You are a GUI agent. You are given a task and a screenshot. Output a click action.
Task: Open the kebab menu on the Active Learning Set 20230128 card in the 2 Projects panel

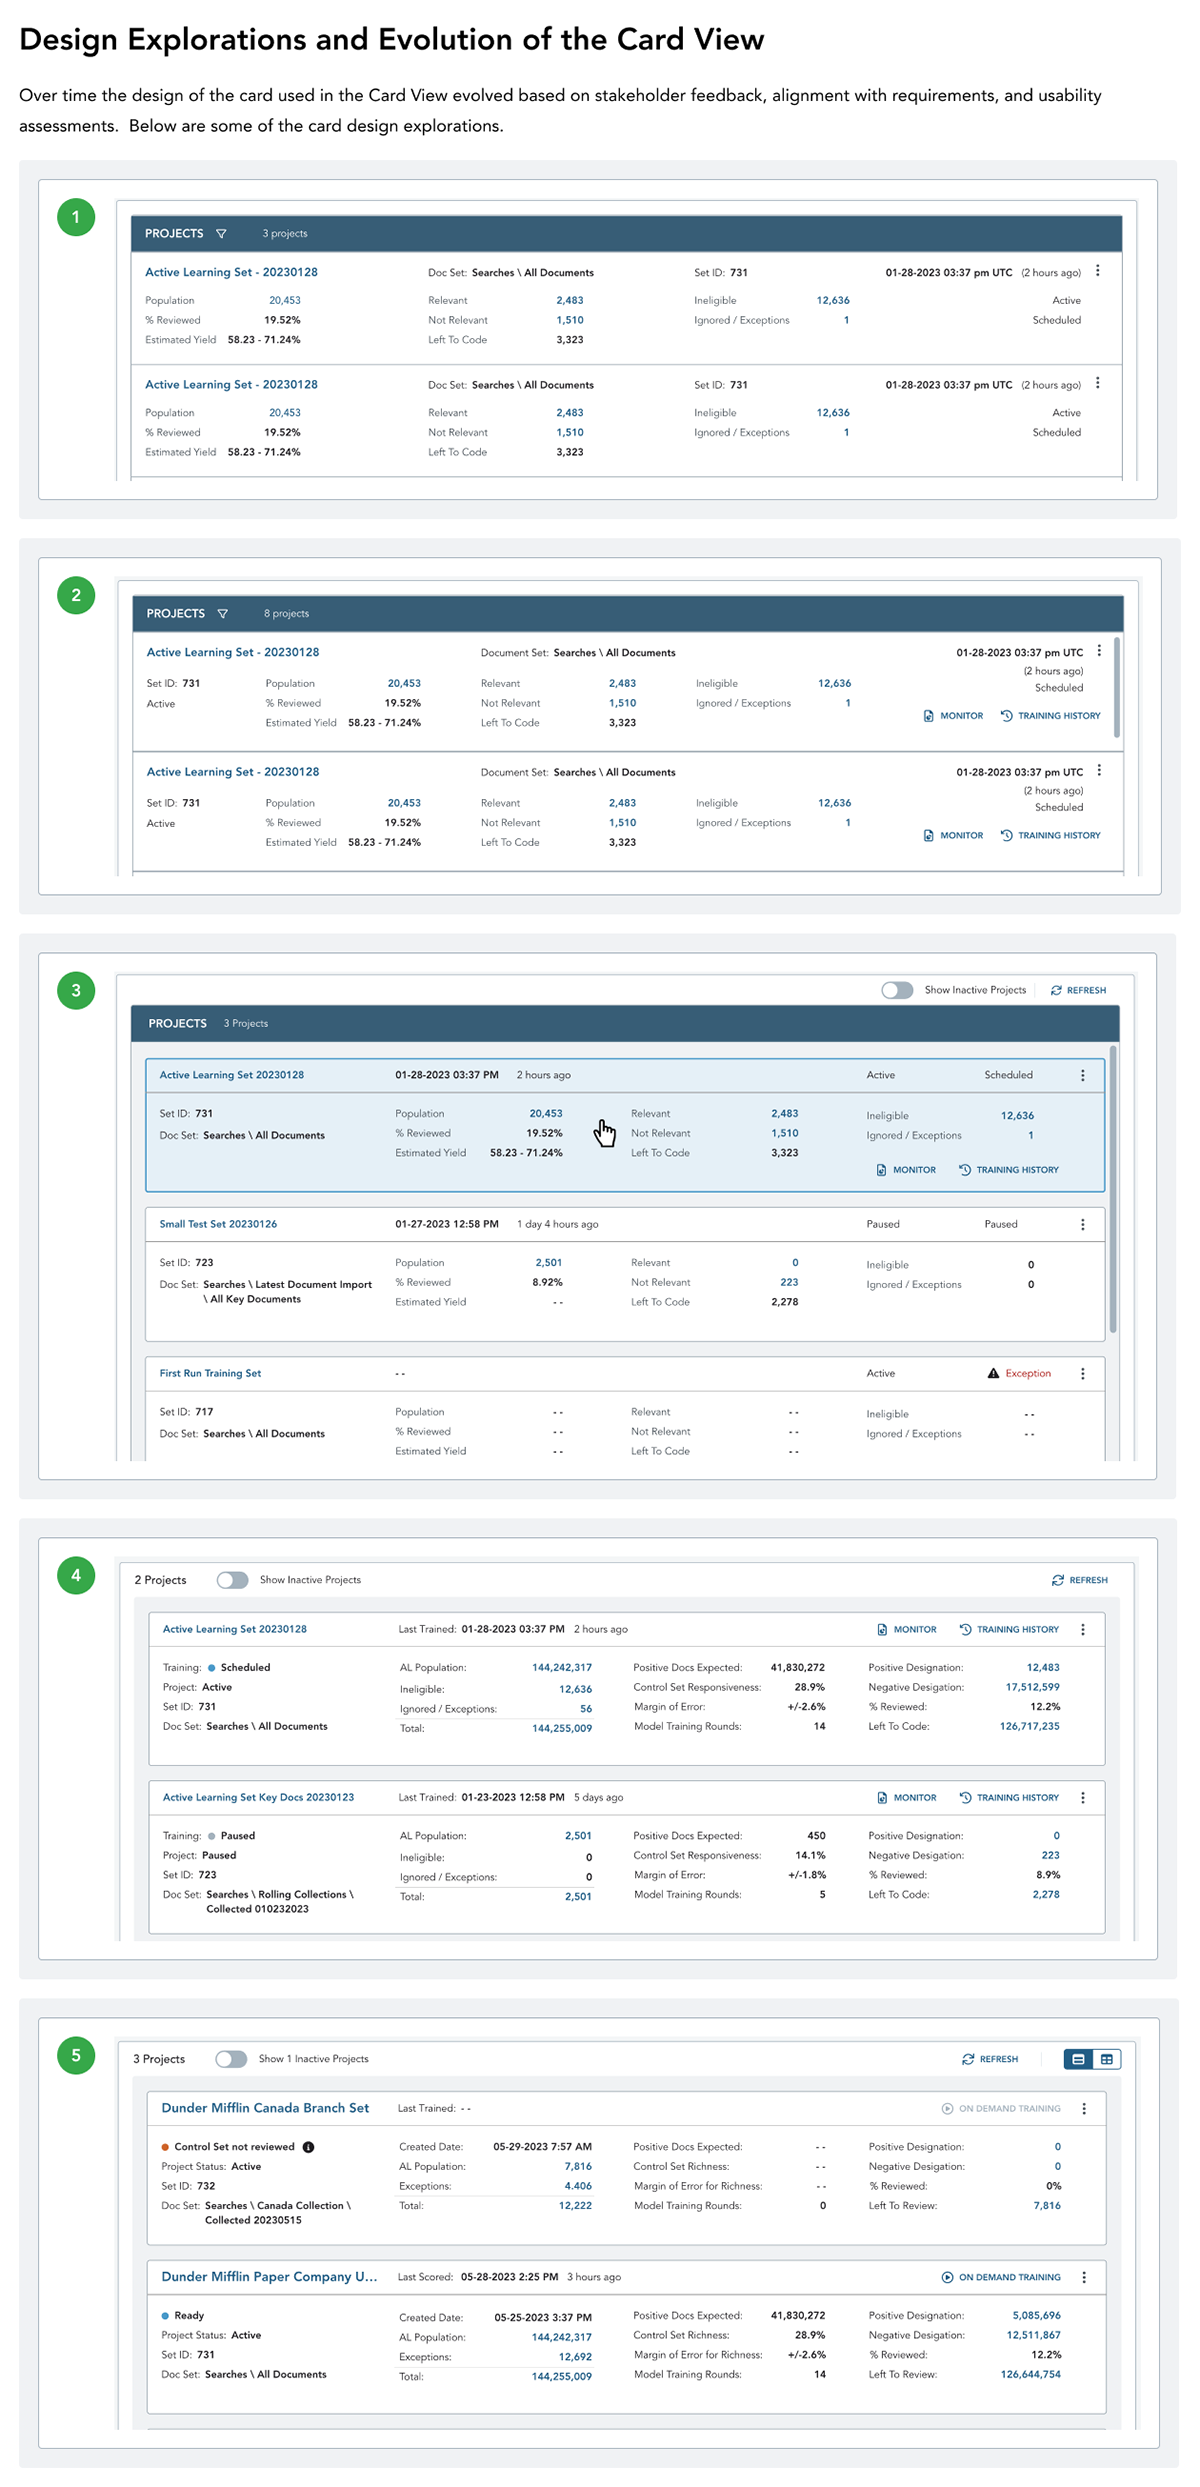pyautogui.click(x=1083, y=1629)
